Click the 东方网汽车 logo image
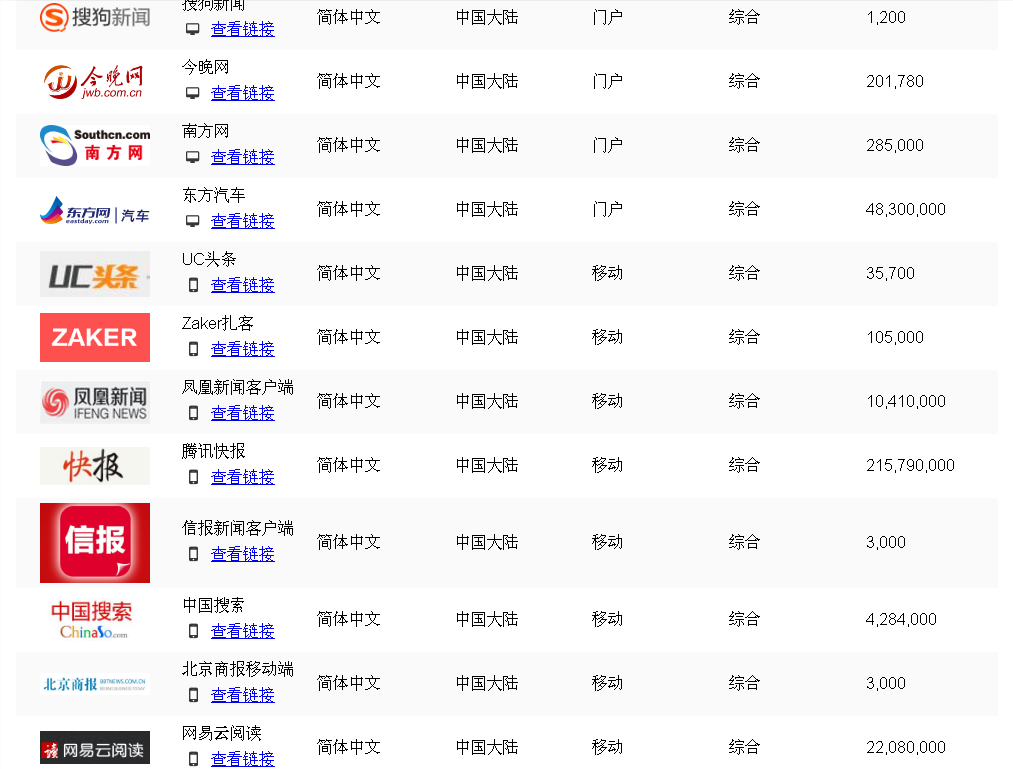The height and width of the screenshot is (769, 1013). [95, 211]
